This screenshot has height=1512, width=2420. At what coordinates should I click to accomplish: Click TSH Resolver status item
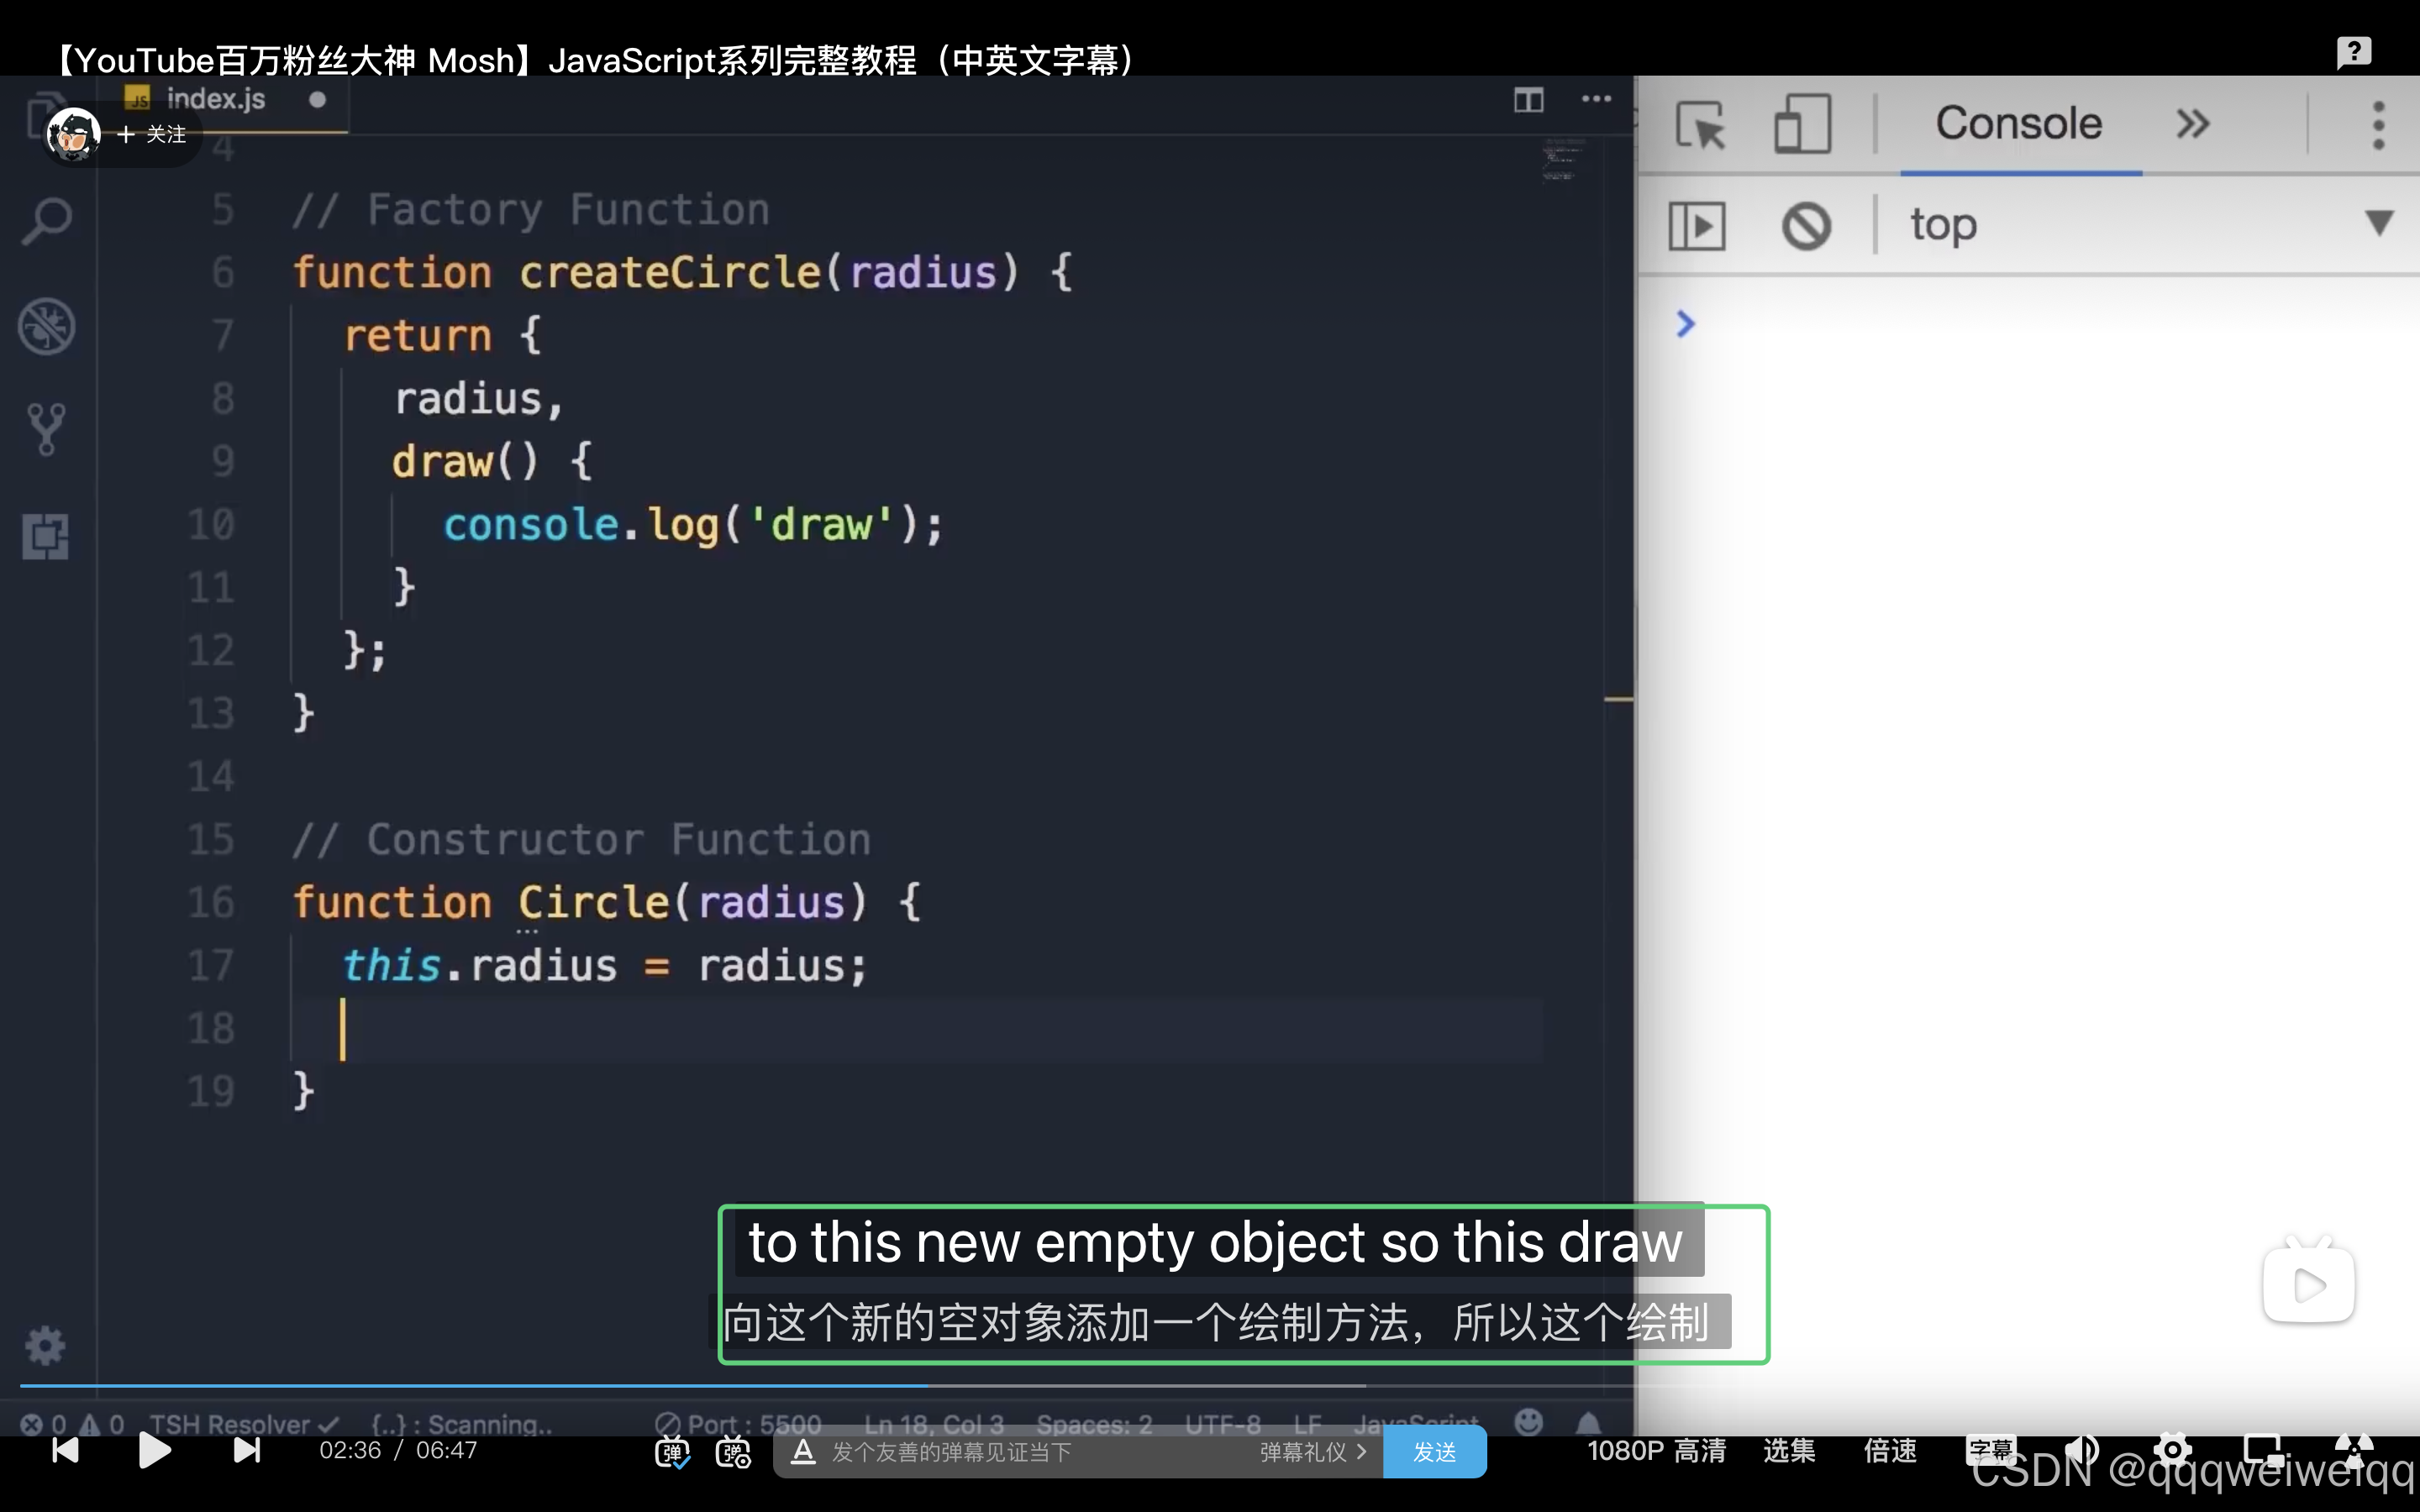point(244,1423)
